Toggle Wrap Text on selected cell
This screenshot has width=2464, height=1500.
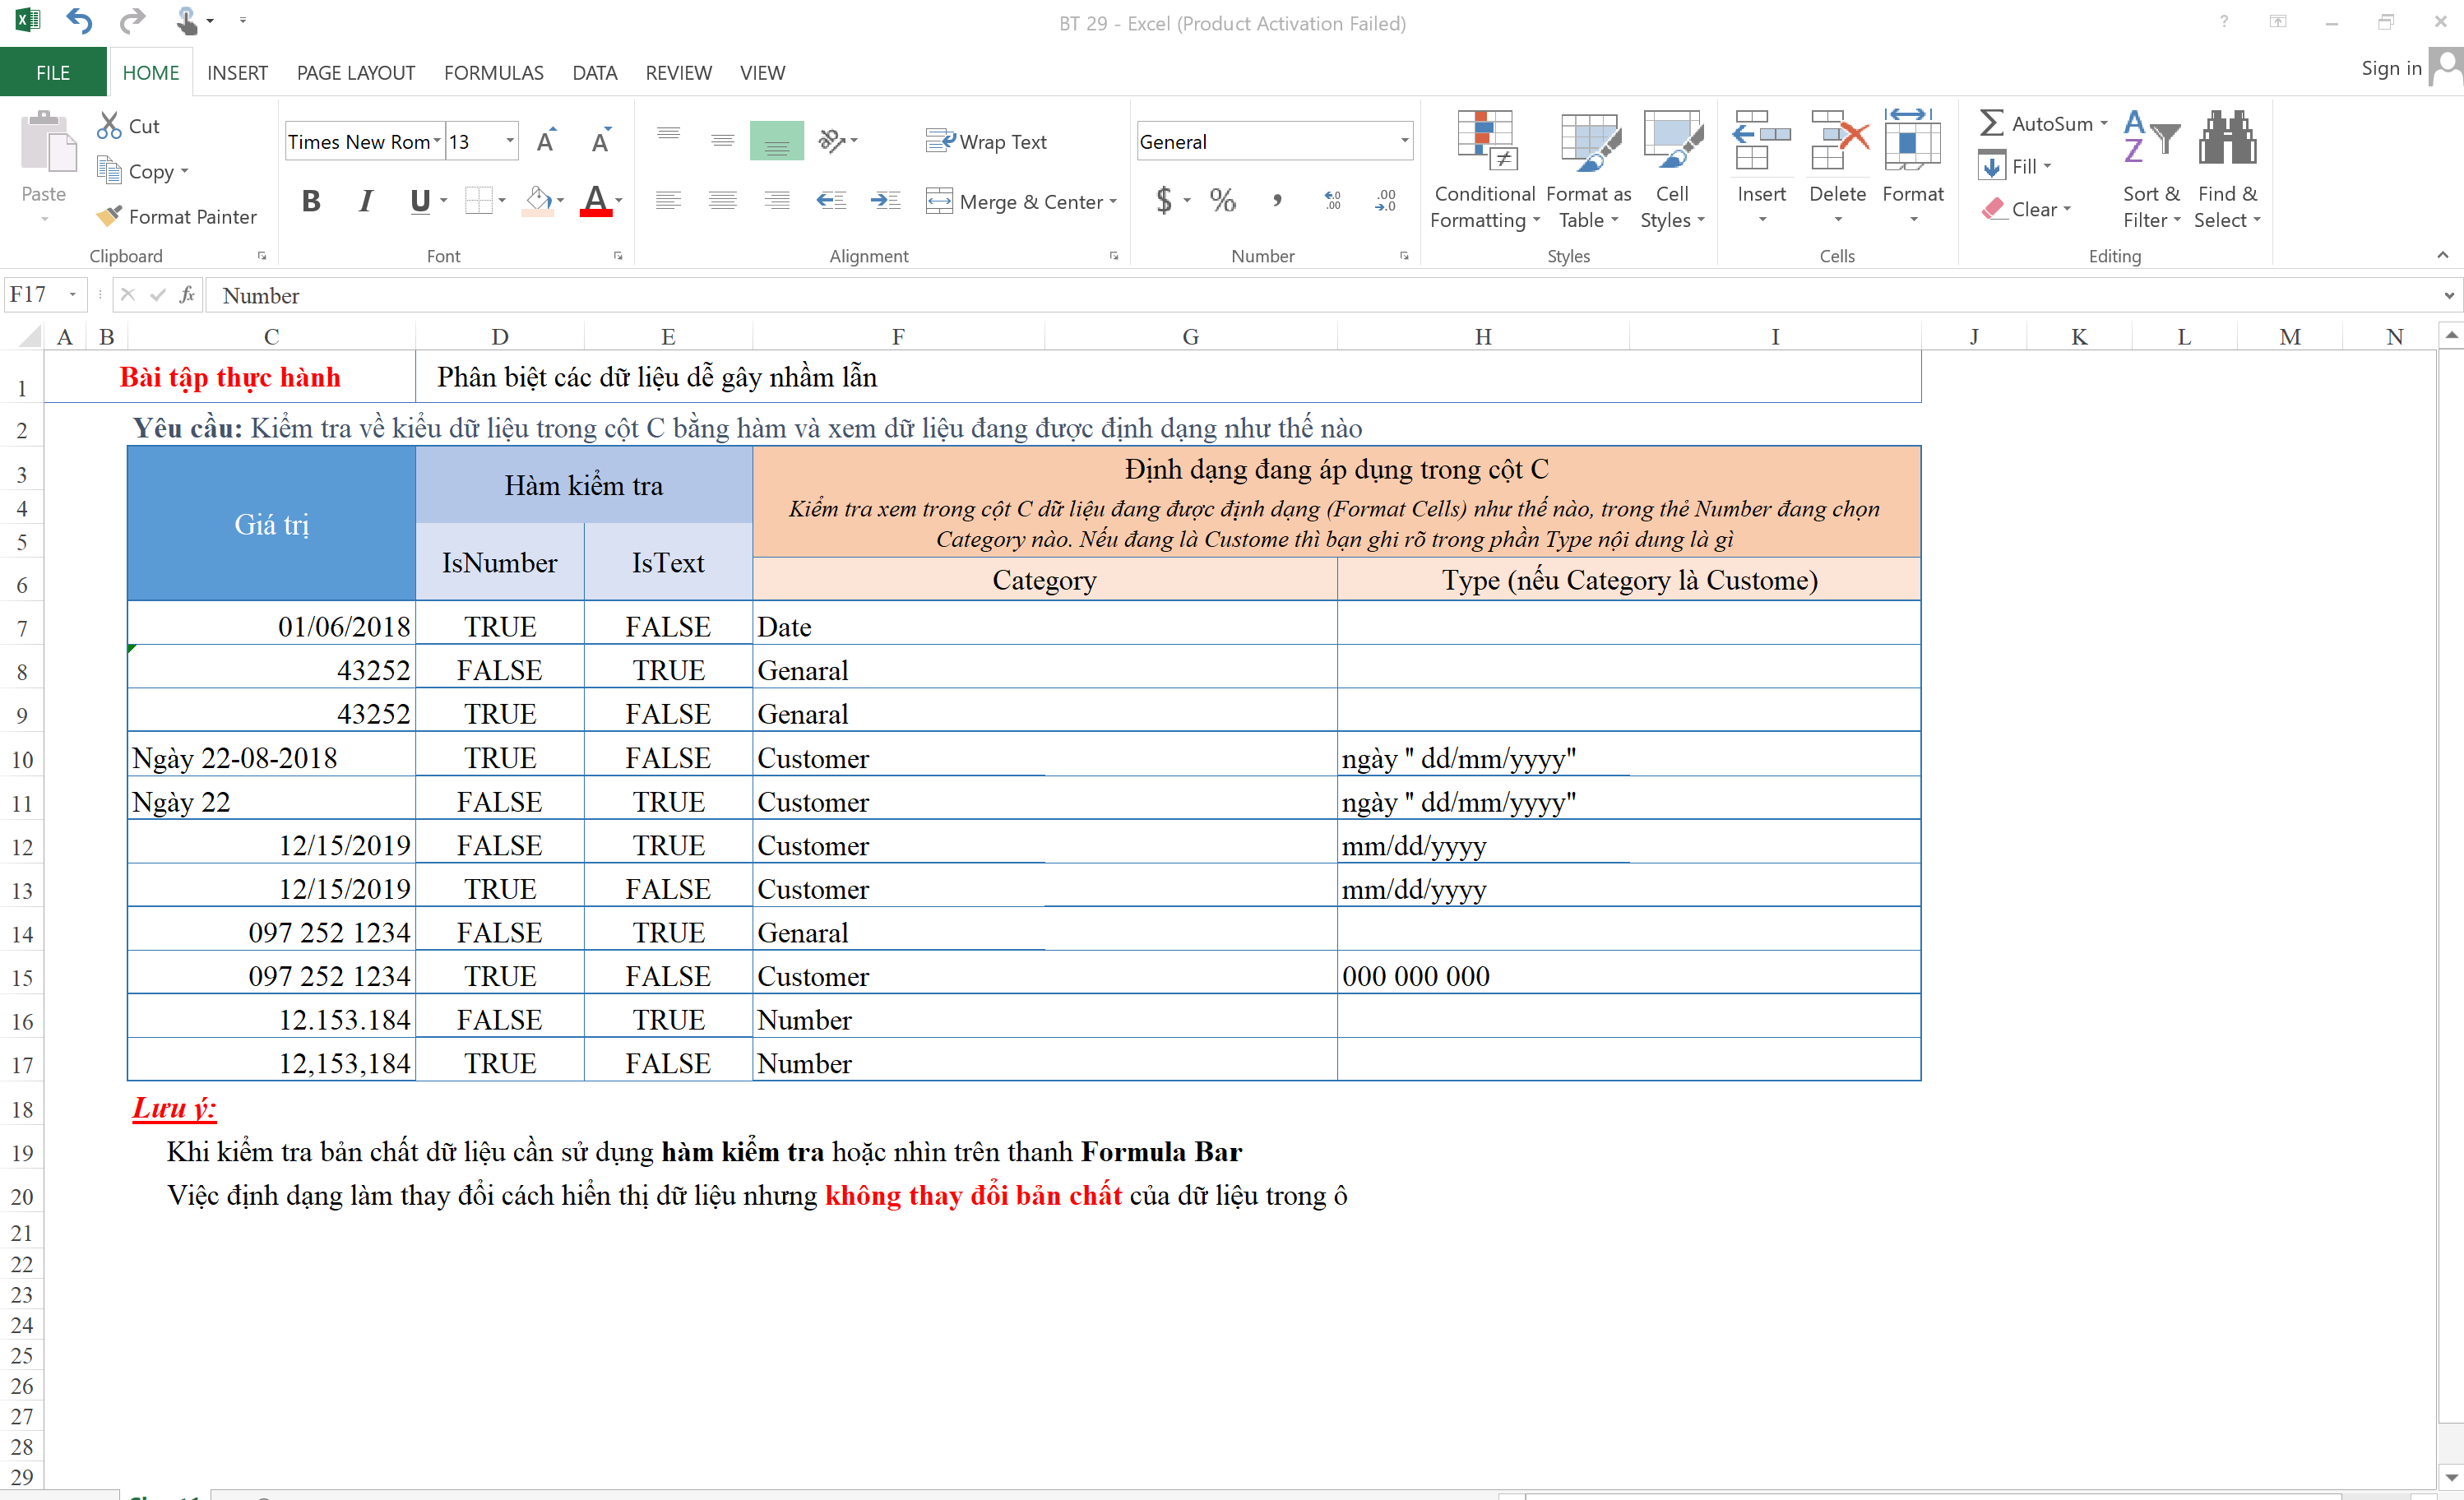pyautogui.click(x=986, y=142)
